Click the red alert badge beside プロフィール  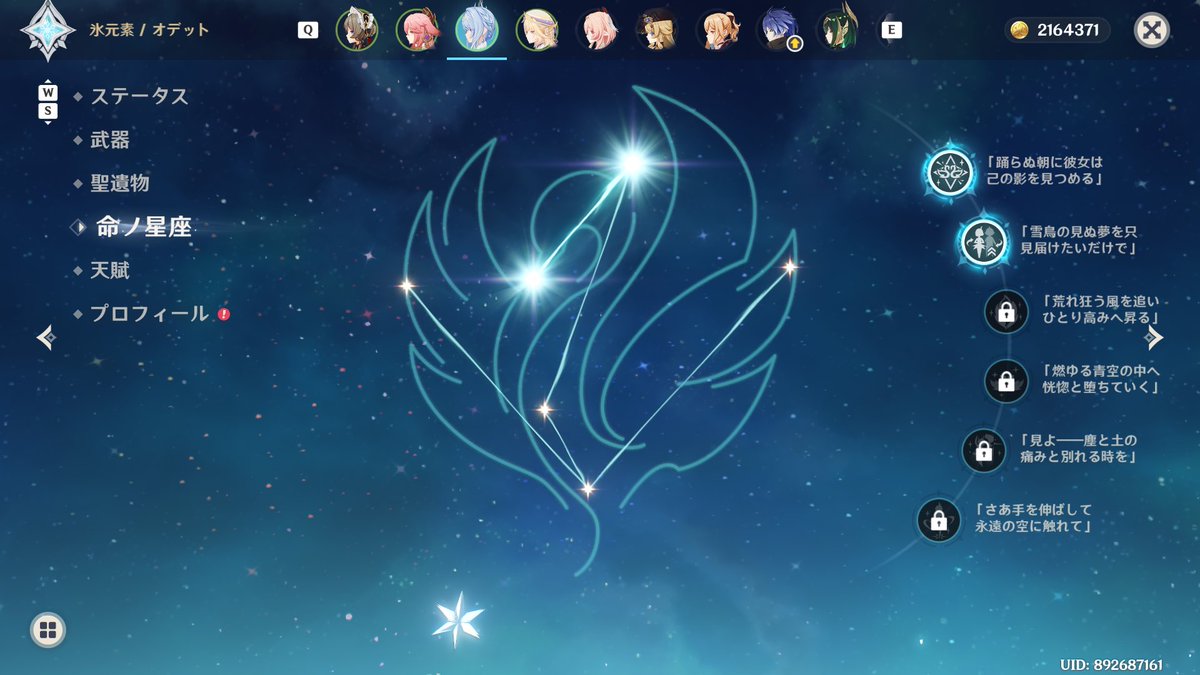click(x=224, y=314)
